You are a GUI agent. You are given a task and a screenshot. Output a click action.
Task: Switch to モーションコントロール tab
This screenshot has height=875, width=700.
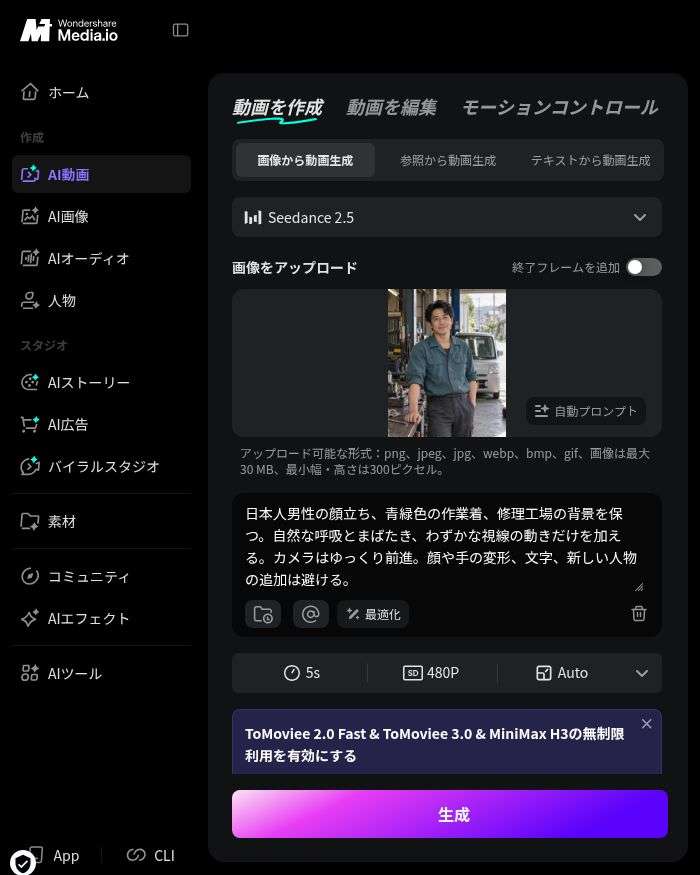click(560, 107)
